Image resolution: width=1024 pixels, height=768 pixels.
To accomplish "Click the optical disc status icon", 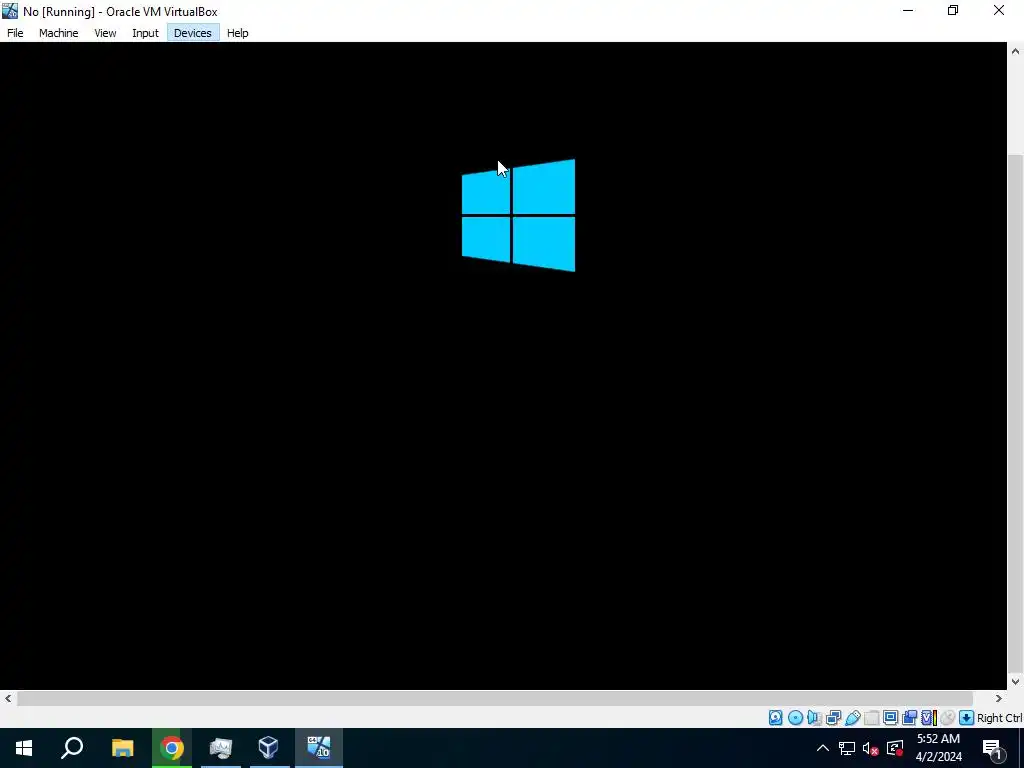I will pyautogui.click(x=795, y=718).
